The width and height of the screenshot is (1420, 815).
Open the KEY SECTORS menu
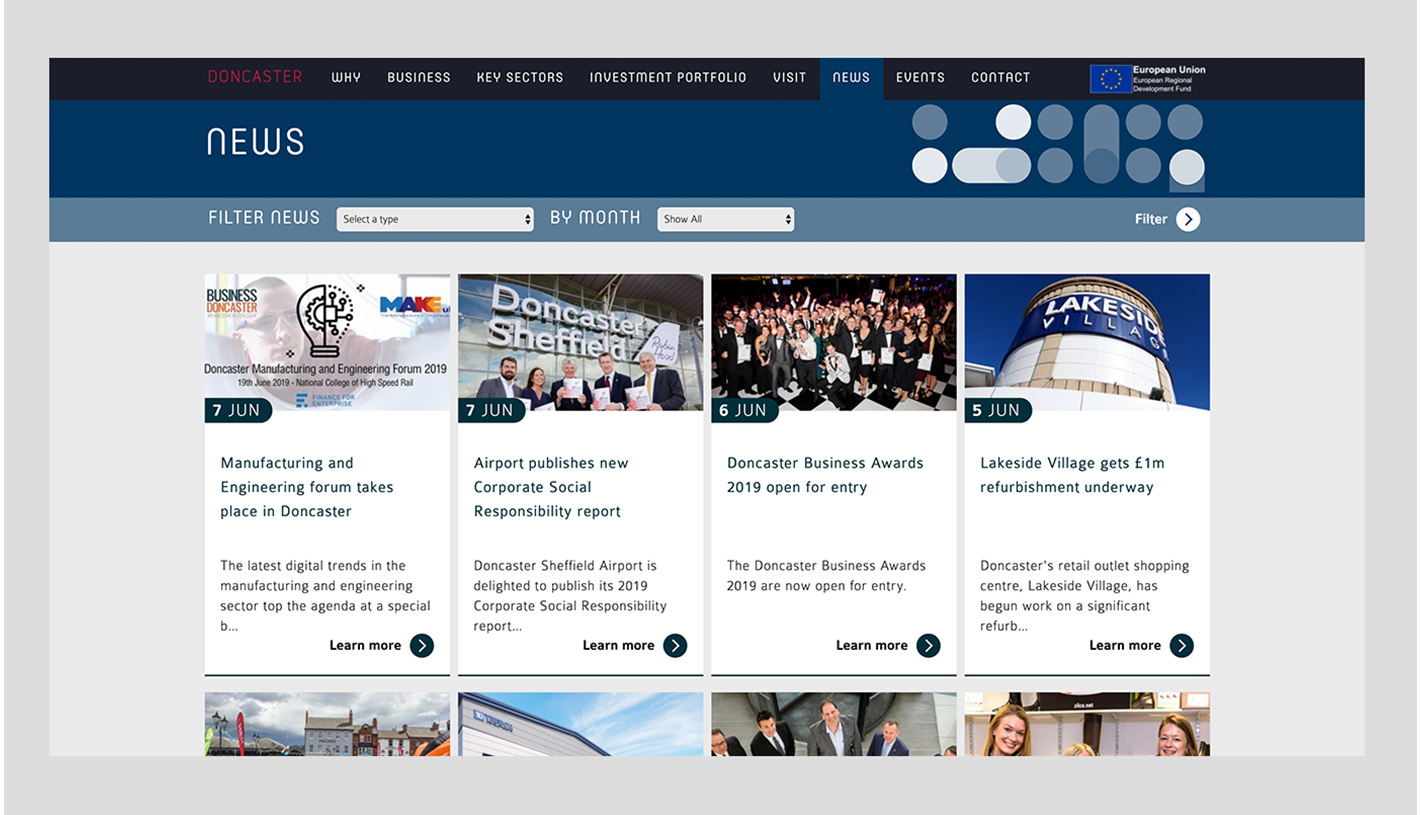tap(520, 78)
